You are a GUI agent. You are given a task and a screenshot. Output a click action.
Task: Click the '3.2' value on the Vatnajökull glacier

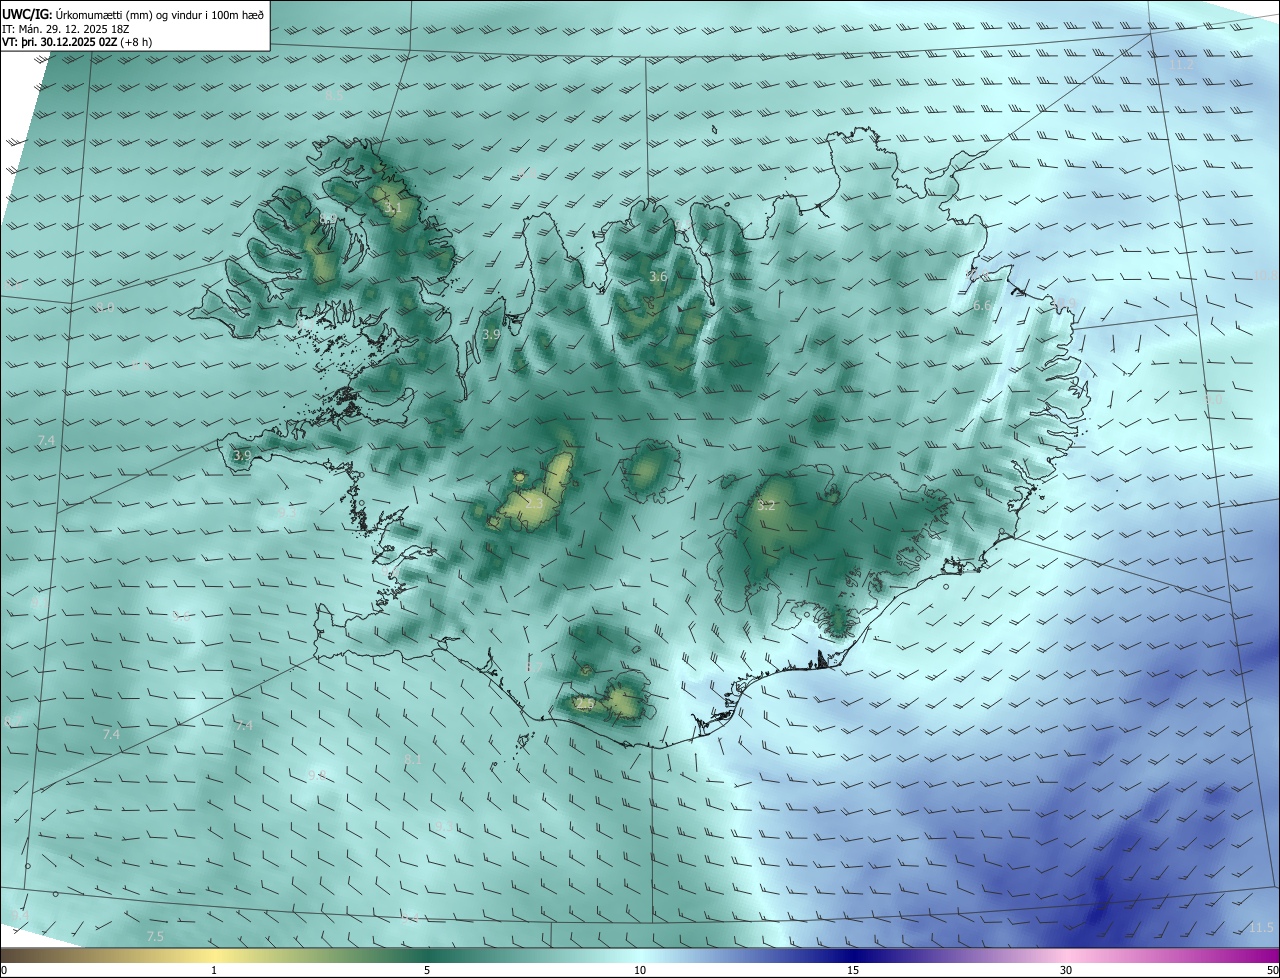(x=766, y=506)
